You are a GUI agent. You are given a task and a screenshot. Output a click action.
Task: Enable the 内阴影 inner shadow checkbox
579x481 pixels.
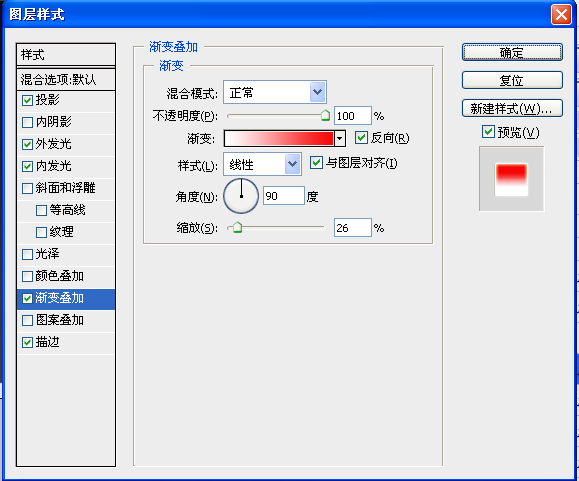pos(27,122)
